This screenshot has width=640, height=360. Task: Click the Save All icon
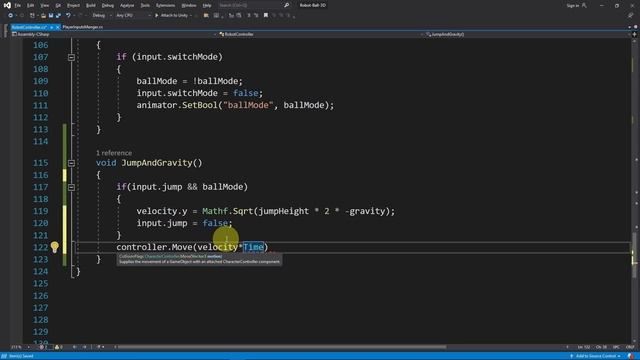58,16
